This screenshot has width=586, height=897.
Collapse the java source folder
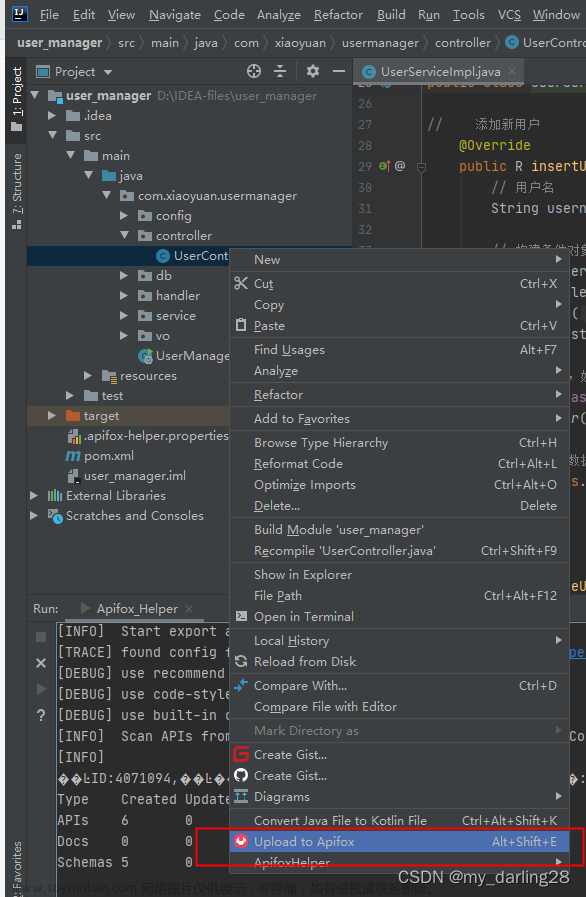pyautogui.click(x=89, y=175)
